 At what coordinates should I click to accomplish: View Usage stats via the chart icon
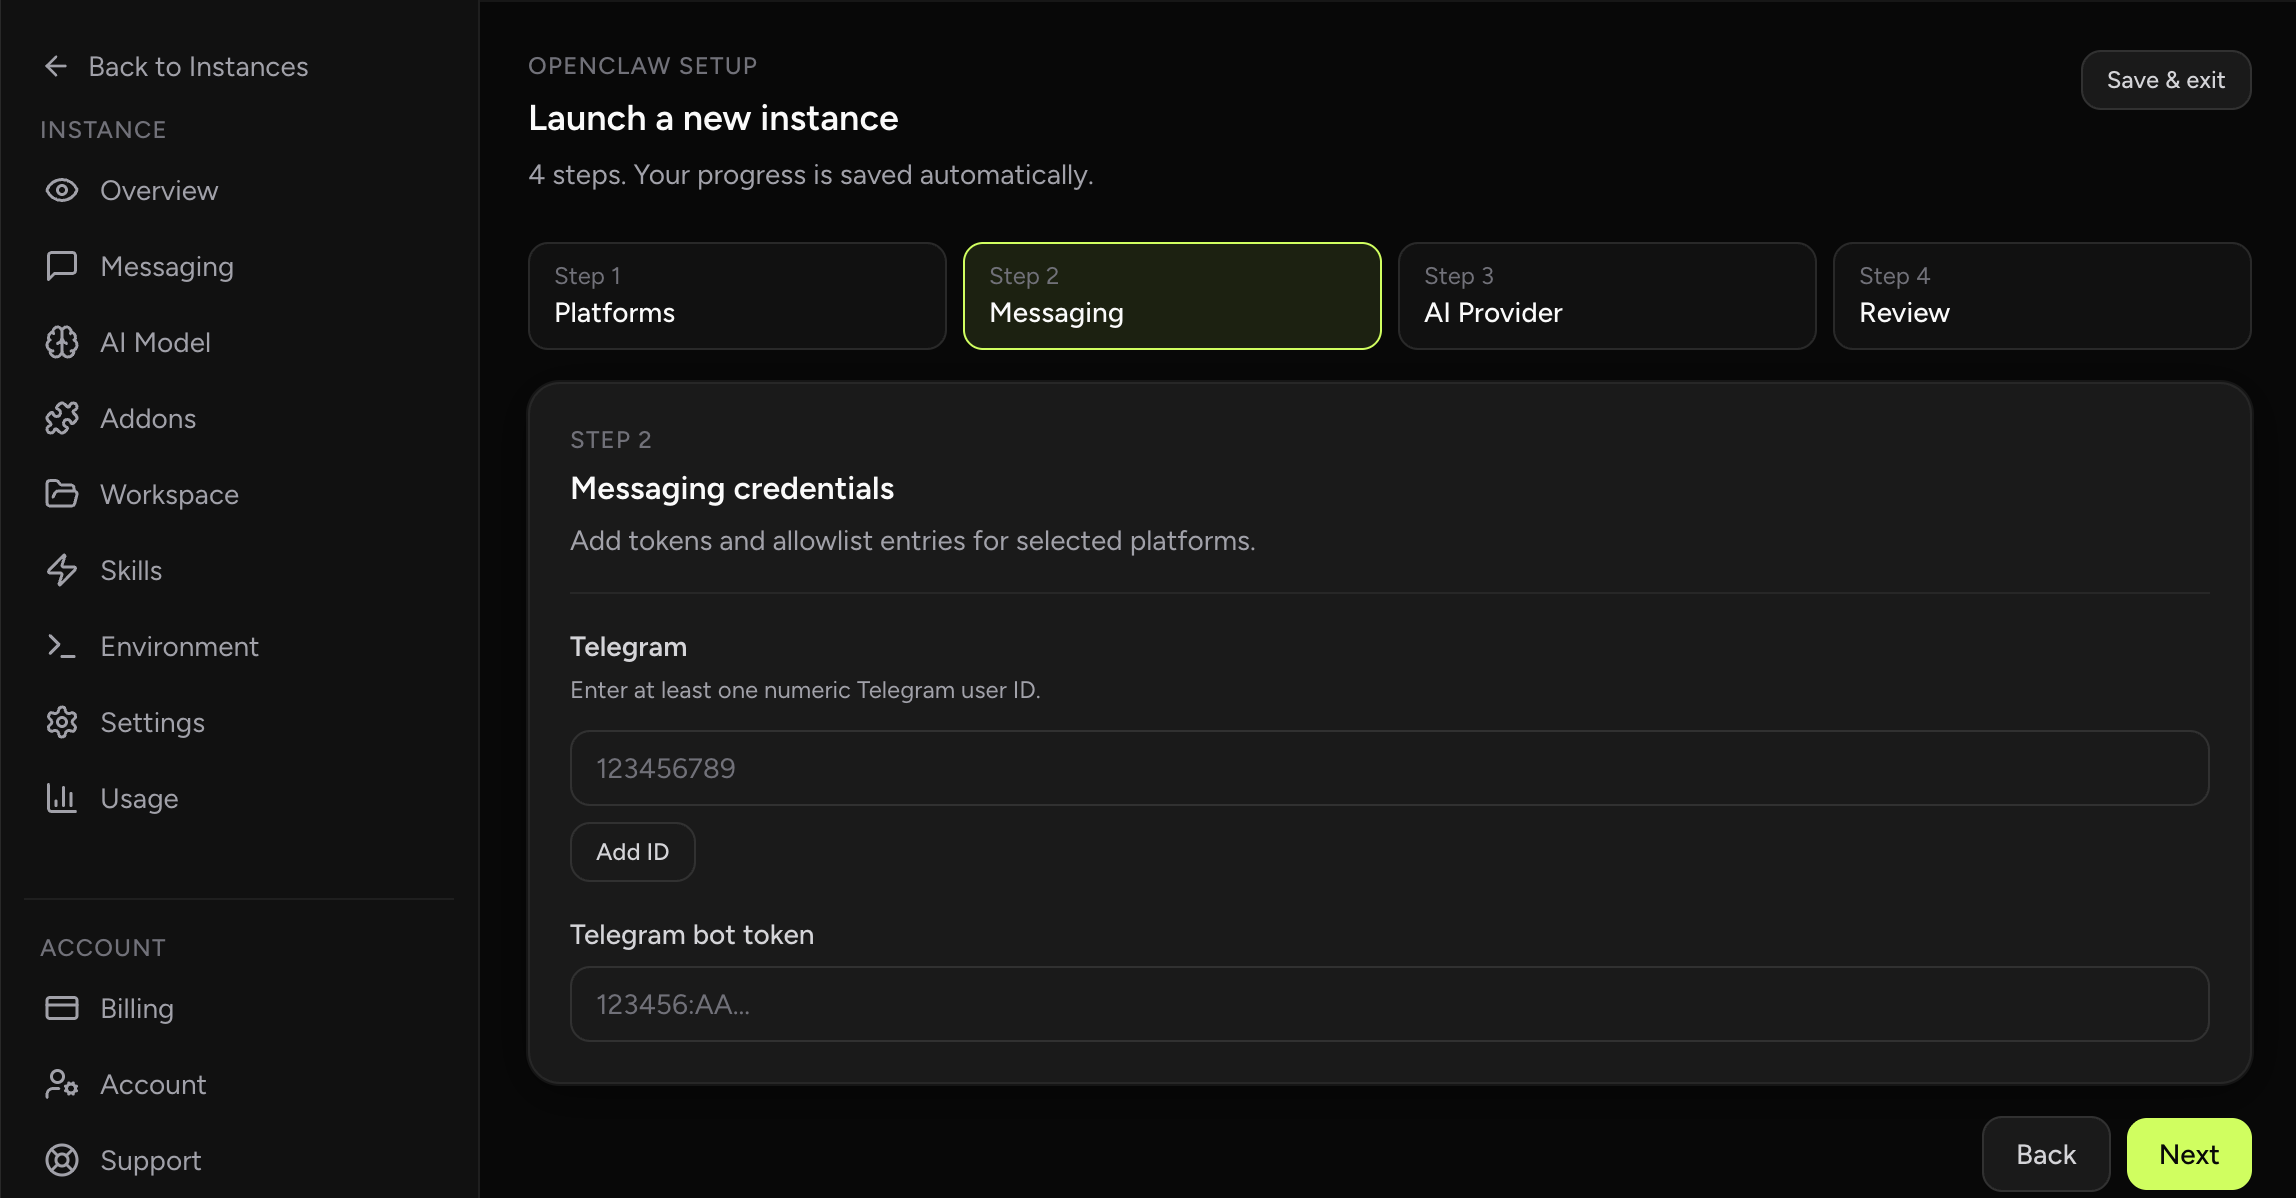click(x=62, y=798)
